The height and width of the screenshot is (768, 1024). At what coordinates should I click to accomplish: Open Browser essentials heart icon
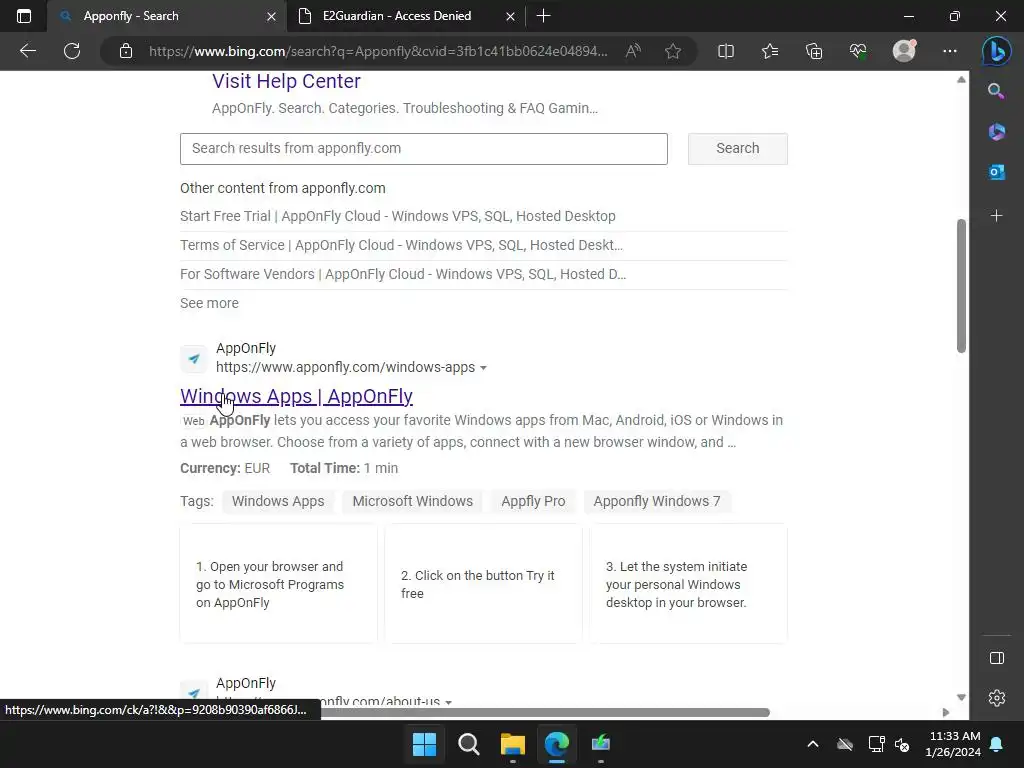pyautogui.click(x=858, y=51)
